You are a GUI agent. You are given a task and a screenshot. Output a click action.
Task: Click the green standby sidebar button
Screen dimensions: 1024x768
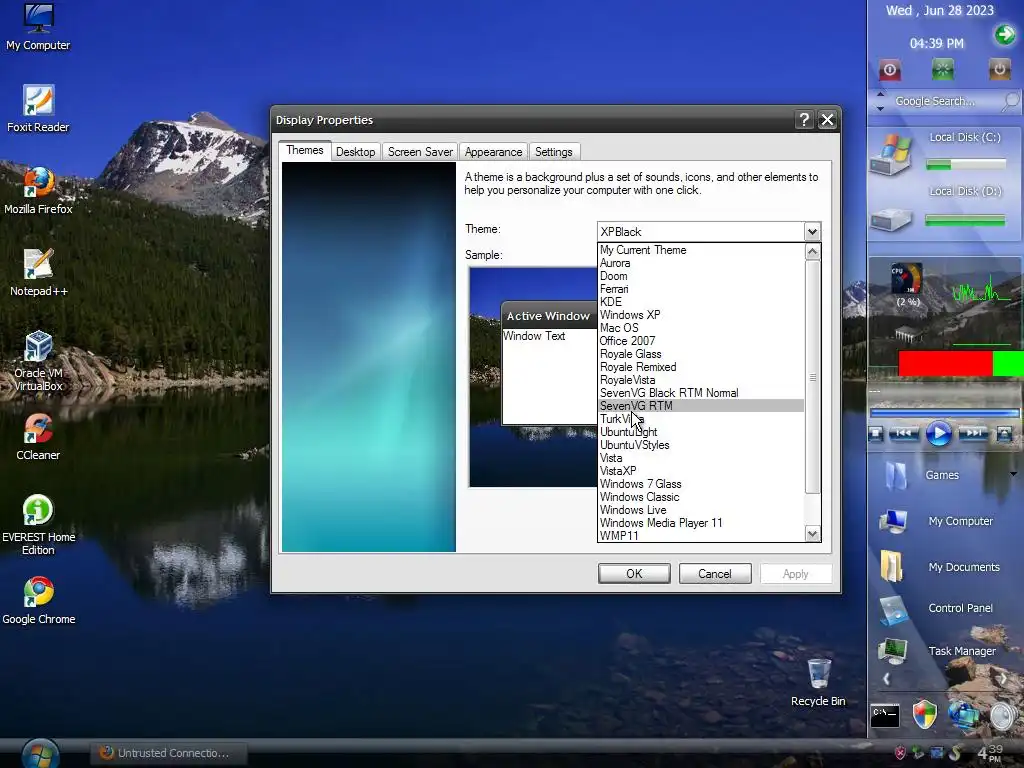tap(942, 70)
